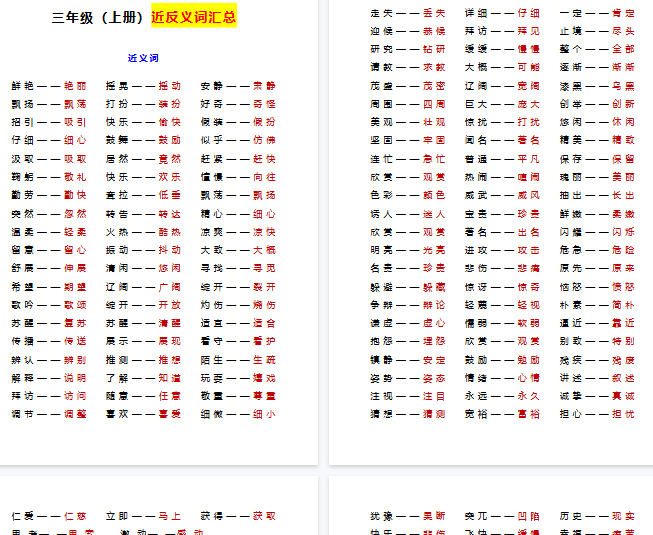Select the pair 勤劳——勤快

coord(49,195)
